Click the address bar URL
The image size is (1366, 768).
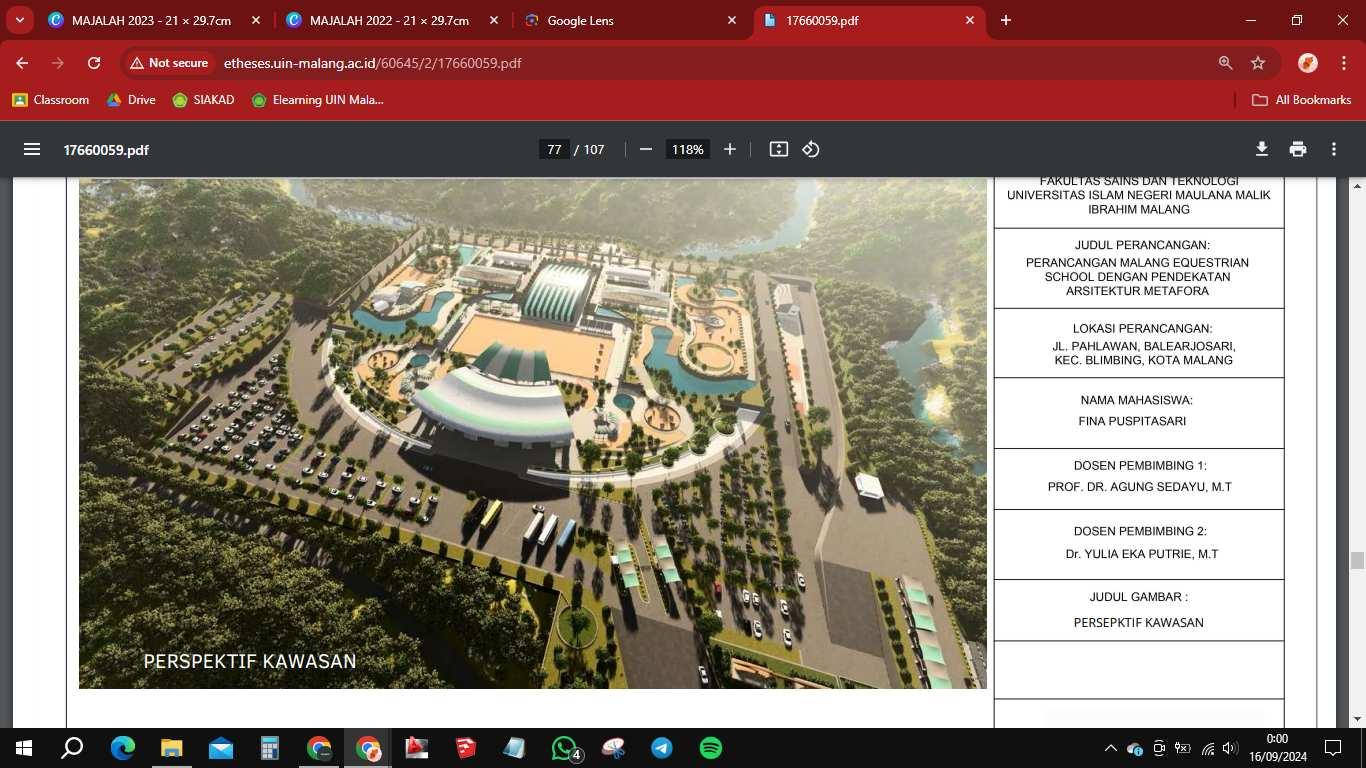(372, 63)
